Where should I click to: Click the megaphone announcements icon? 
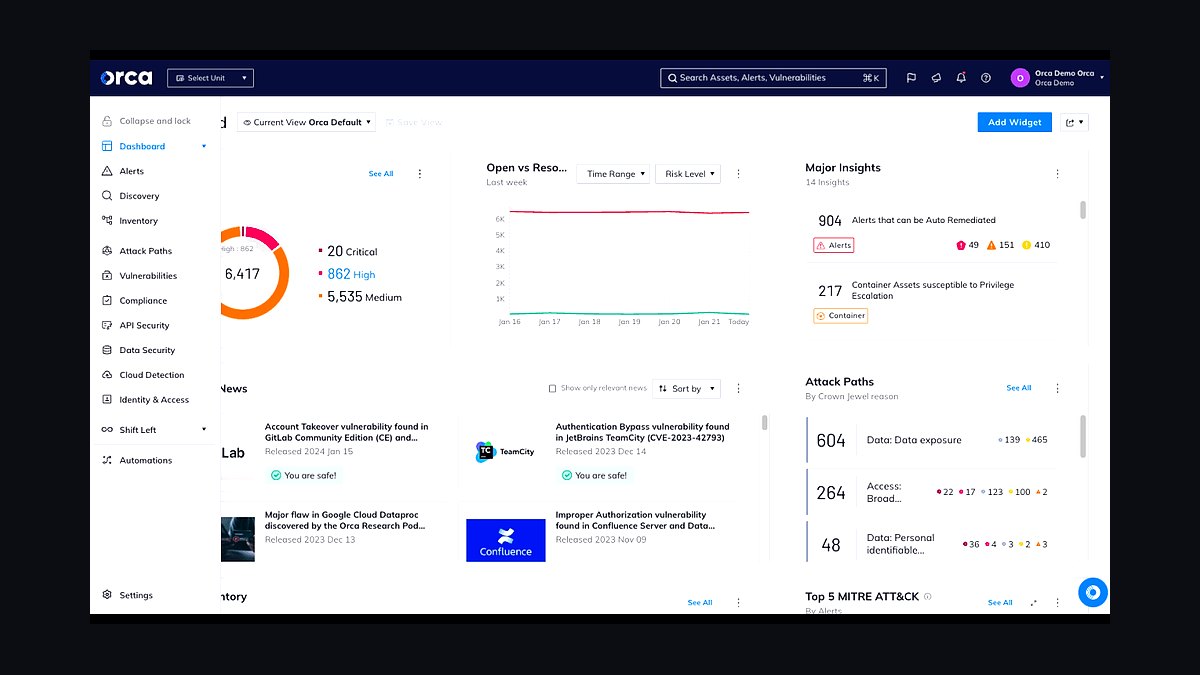pos(936,78)
